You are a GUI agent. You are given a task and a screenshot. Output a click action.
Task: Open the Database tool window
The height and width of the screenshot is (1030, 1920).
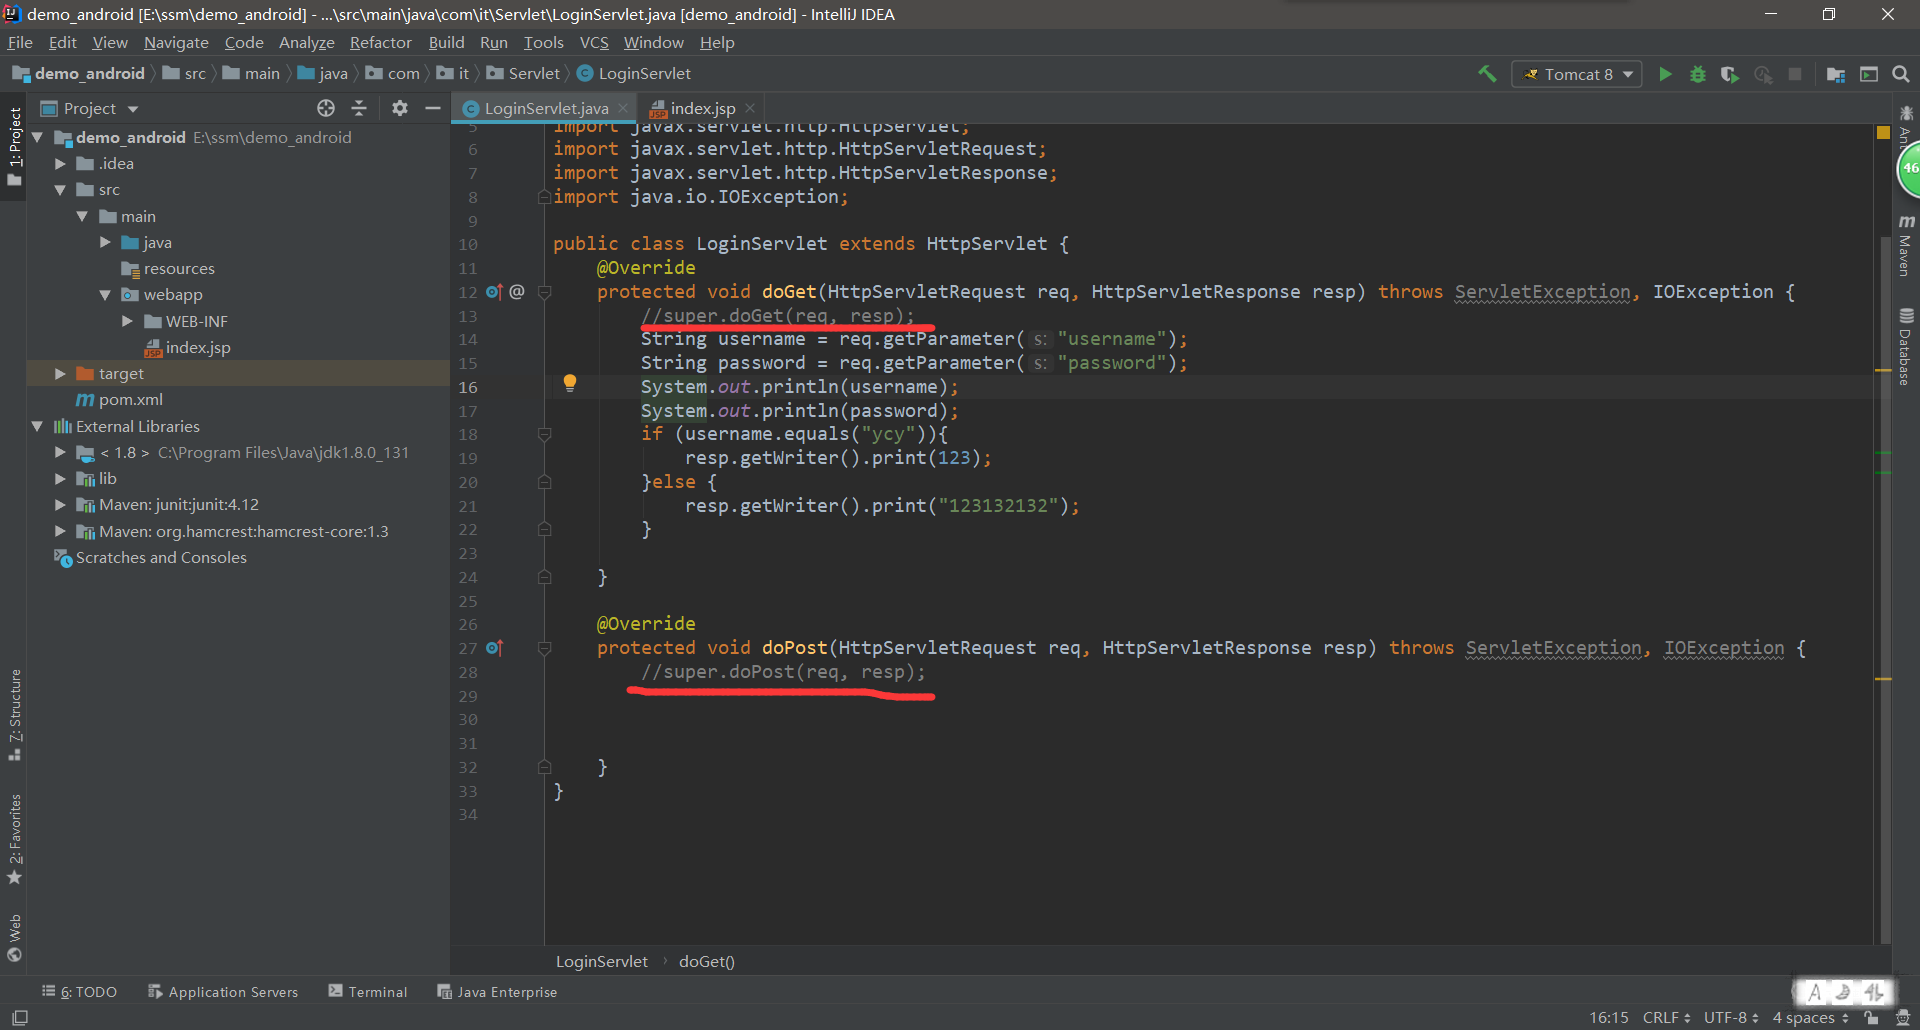click(1905, 340)
